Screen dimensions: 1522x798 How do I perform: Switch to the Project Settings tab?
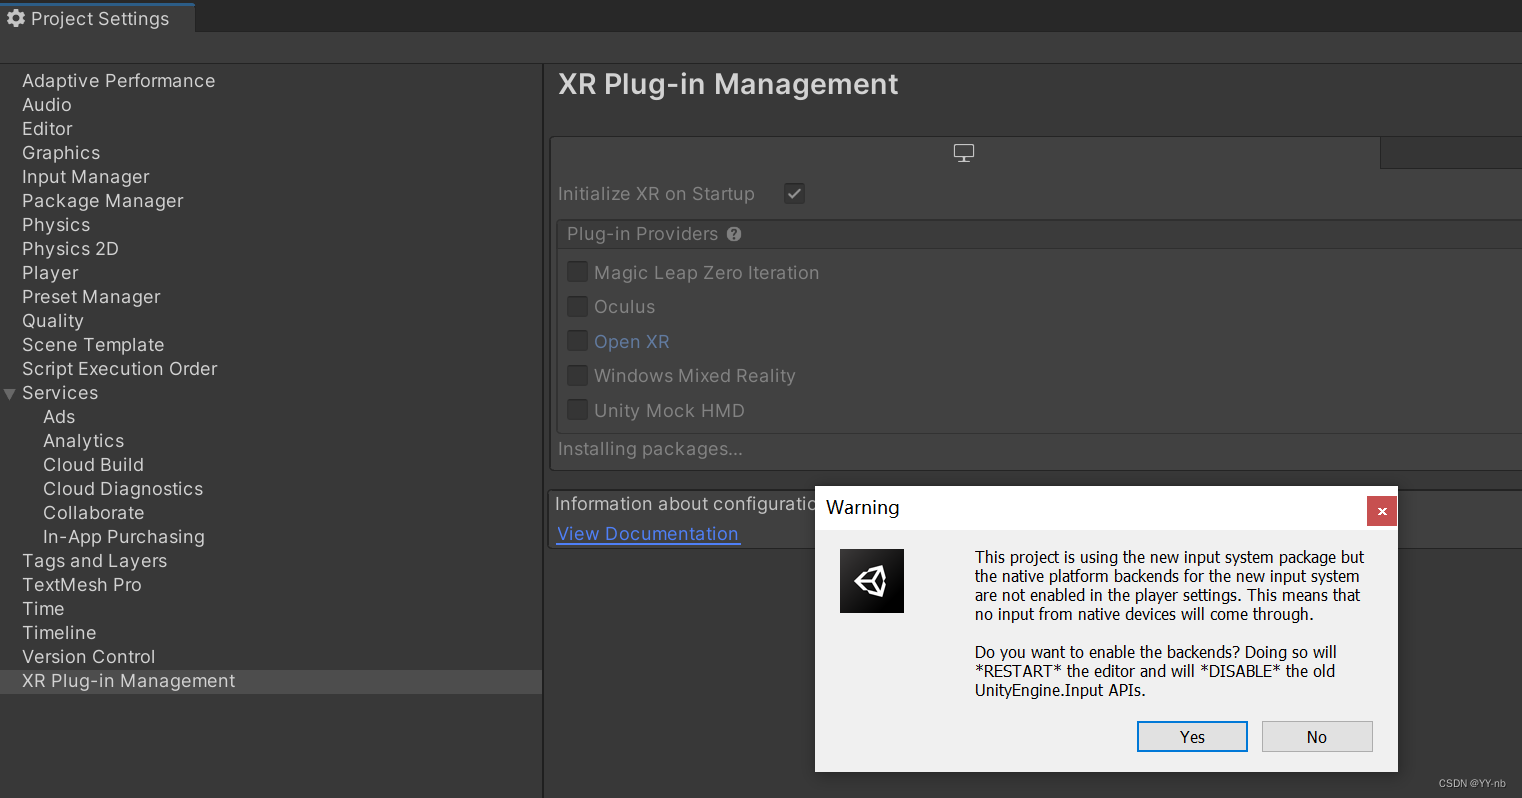[98, 17]
